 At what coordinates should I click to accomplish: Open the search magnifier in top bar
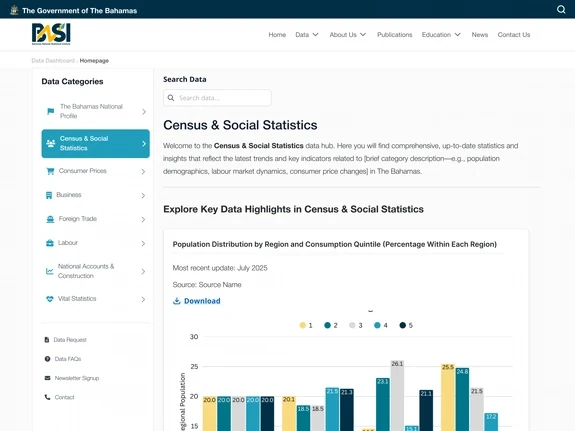tap(561, 9)
